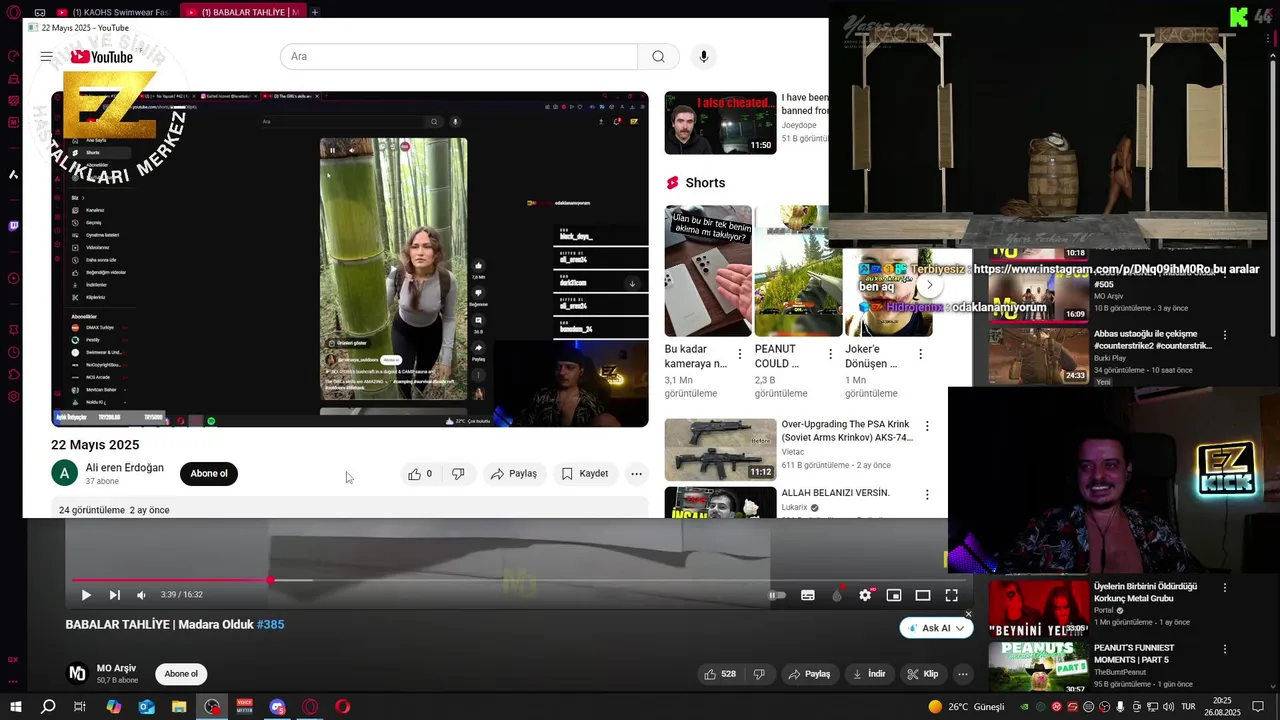Dislike the BABALAR TAHLİYE video
The height and width of the screenshot is (720, 1280).
[x=759, y=674]
